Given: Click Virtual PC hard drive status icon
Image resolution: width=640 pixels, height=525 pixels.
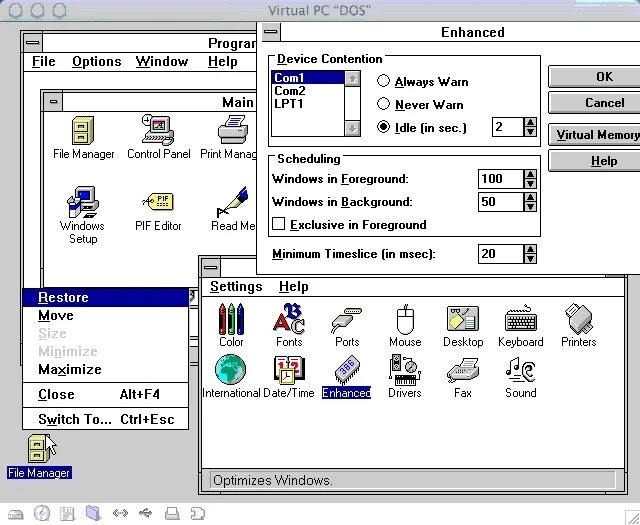Looking at the screenshot, I should [x=16, y=514].
